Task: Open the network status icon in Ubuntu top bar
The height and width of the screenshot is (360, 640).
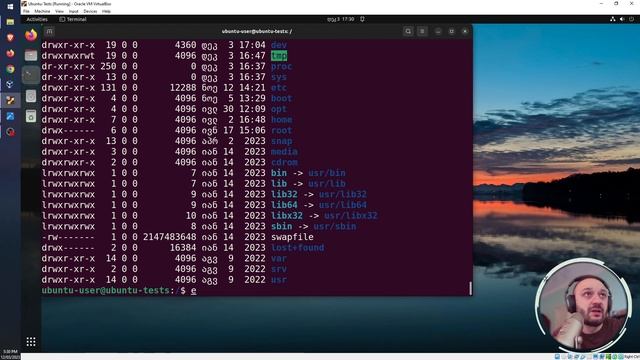Action: 612,19
